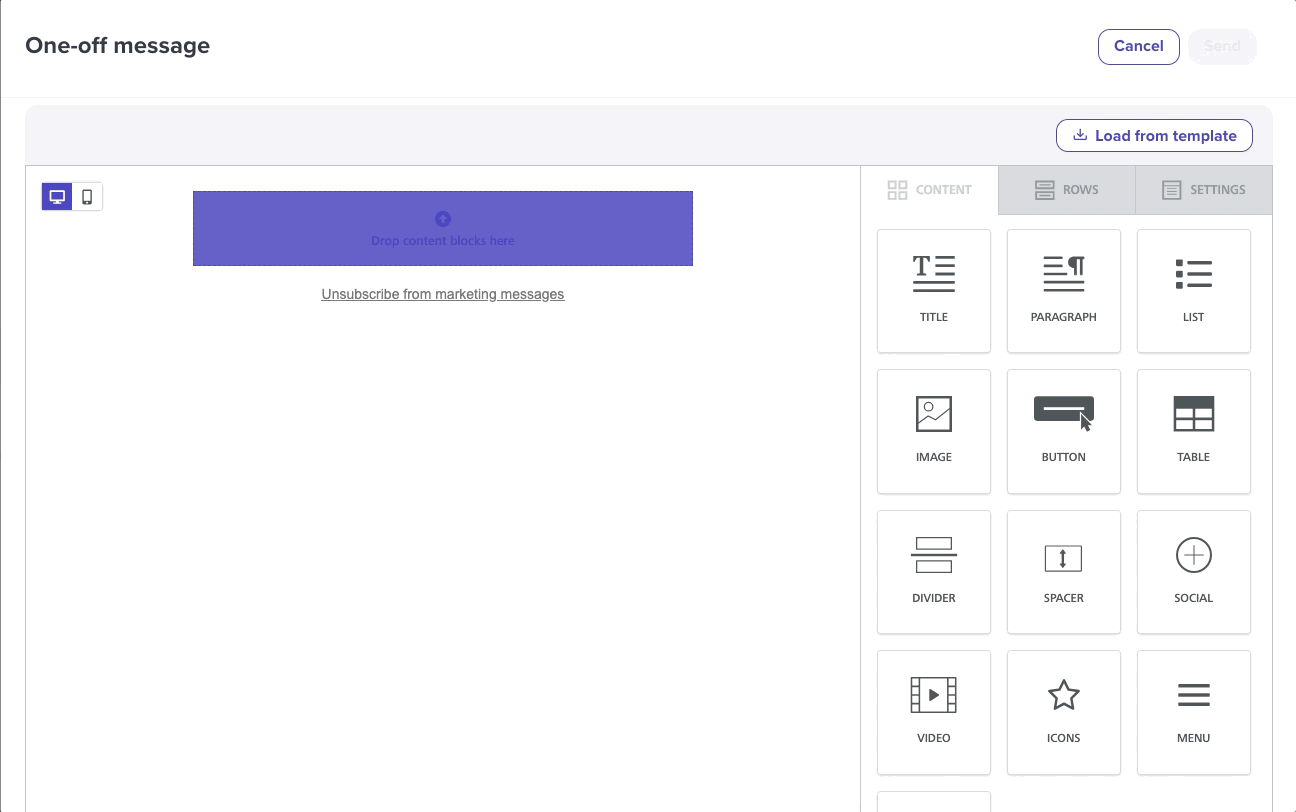
Task: Select the Image content block
Action: (x=933, y=431)
